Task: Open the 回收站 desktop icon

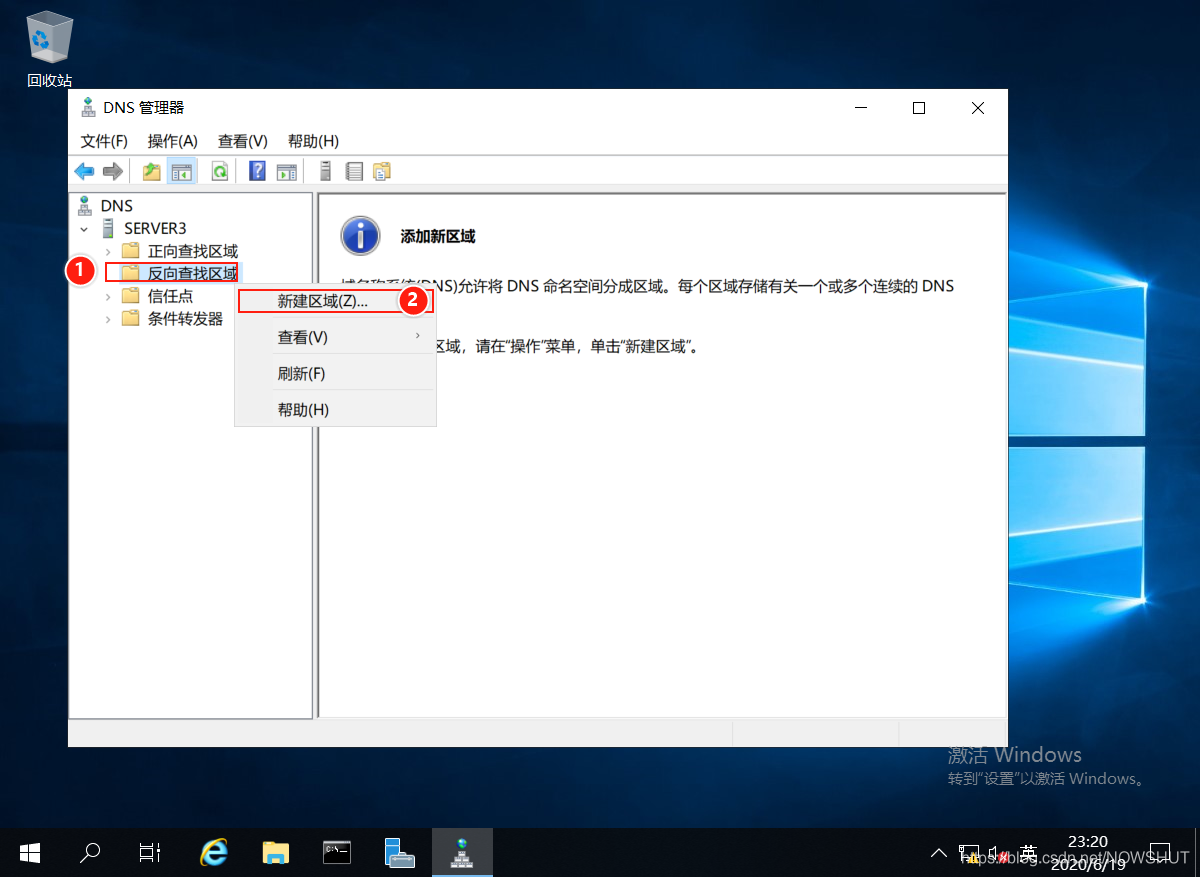Action: pos(48,45)
